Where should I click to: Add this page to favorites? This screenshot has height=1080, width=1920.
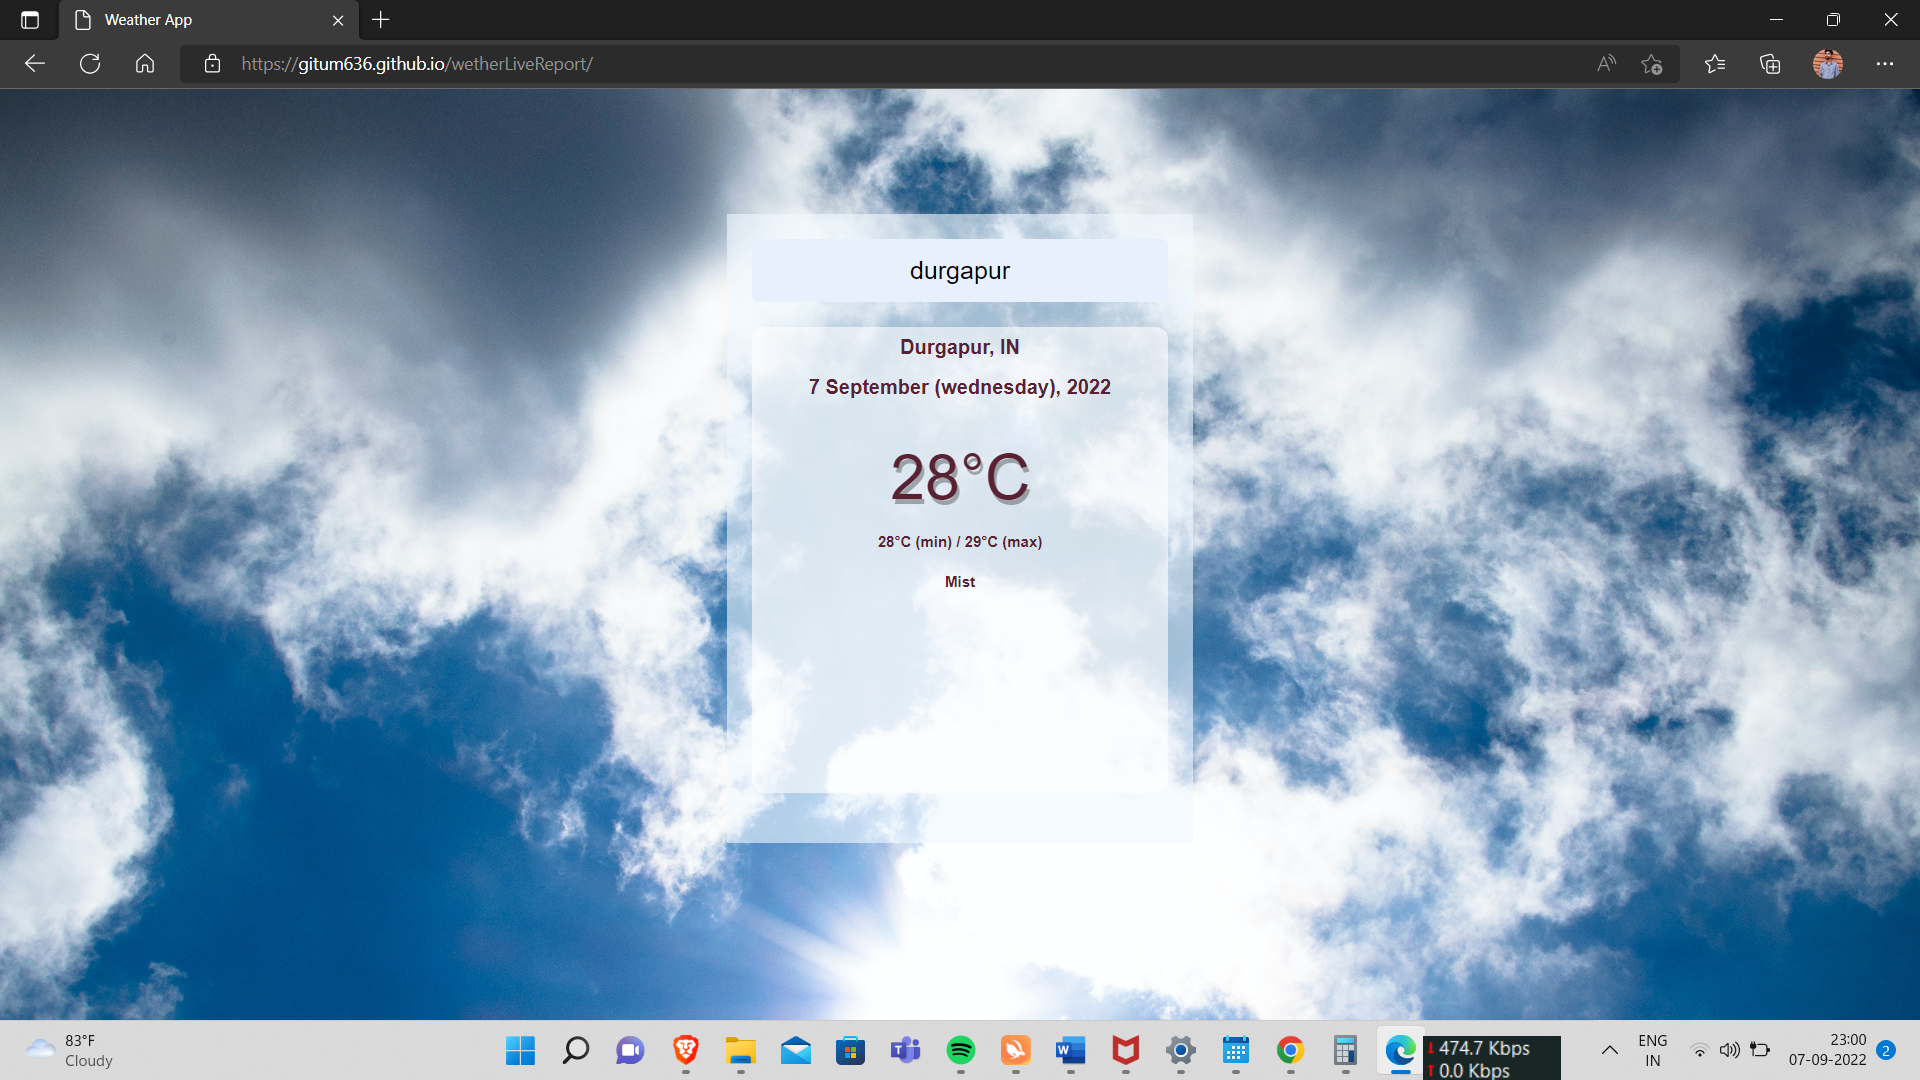coord(1652,64)
